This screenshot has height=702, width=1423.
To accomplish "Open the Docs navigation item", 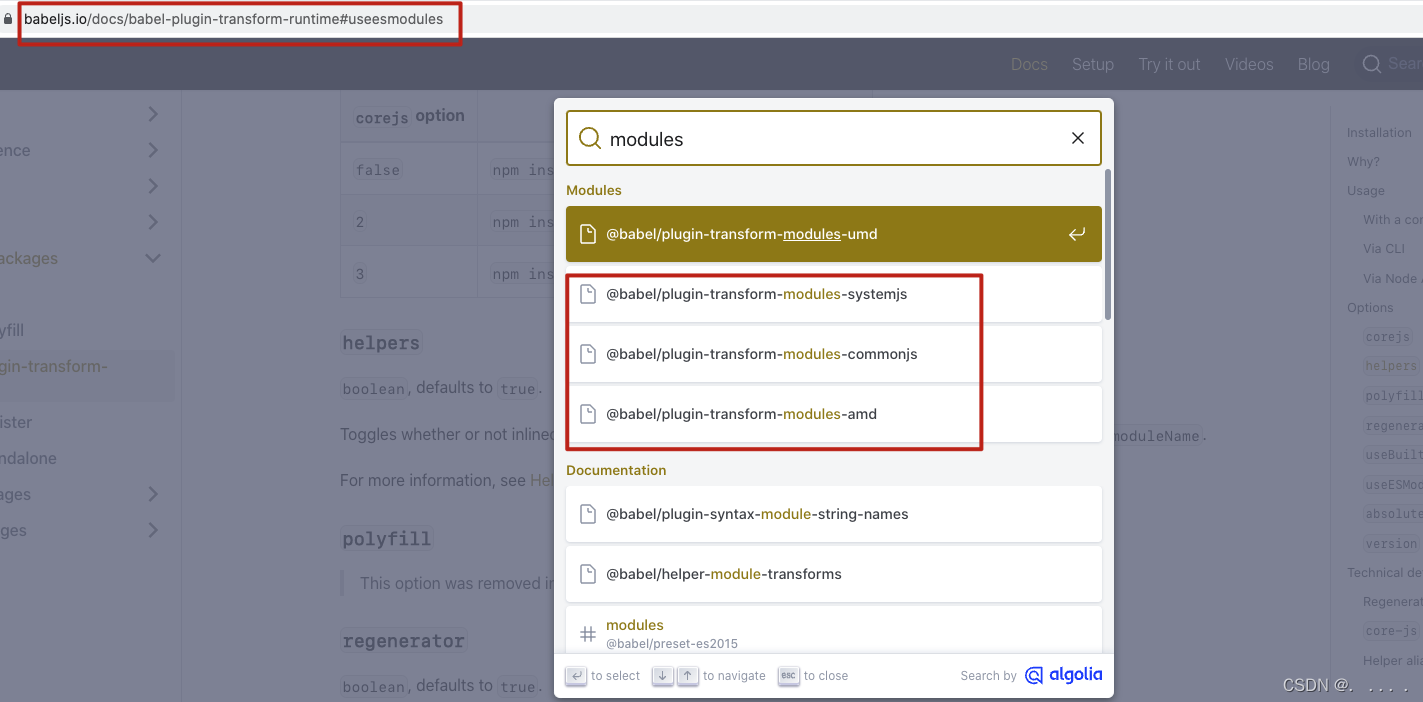I will coord(1029,64).
